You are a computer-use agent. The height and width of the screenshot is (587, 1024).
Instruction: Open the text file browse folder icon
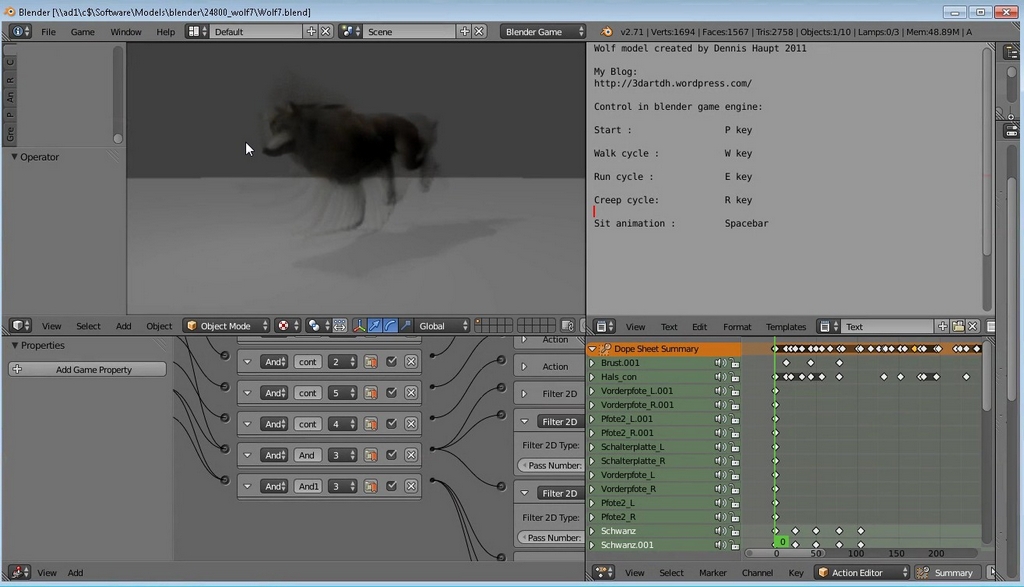point(958,327)
